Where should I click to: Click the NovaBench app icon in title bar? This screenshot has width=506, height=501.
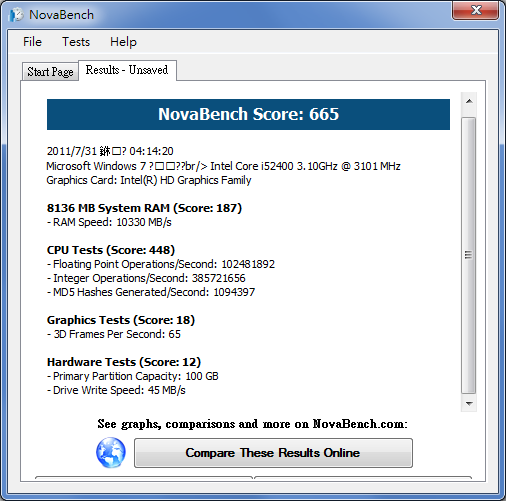click(x=16, y=15)
